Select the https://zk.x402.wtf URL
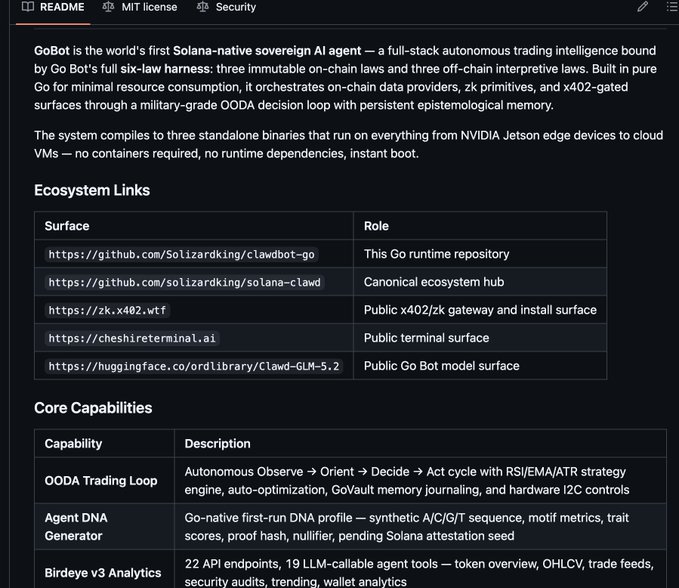Viewport: 679px width, 588px height. click(107, 310)
